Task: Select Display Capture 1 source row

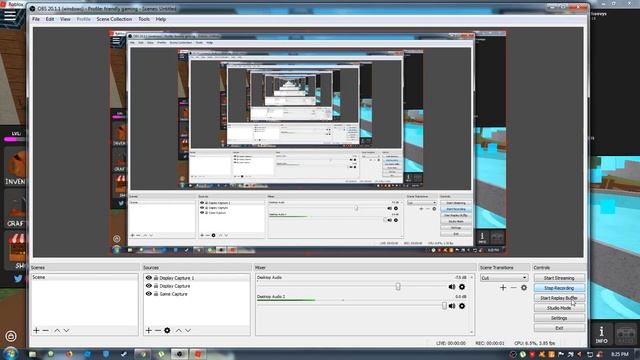Action: [197, 278]
